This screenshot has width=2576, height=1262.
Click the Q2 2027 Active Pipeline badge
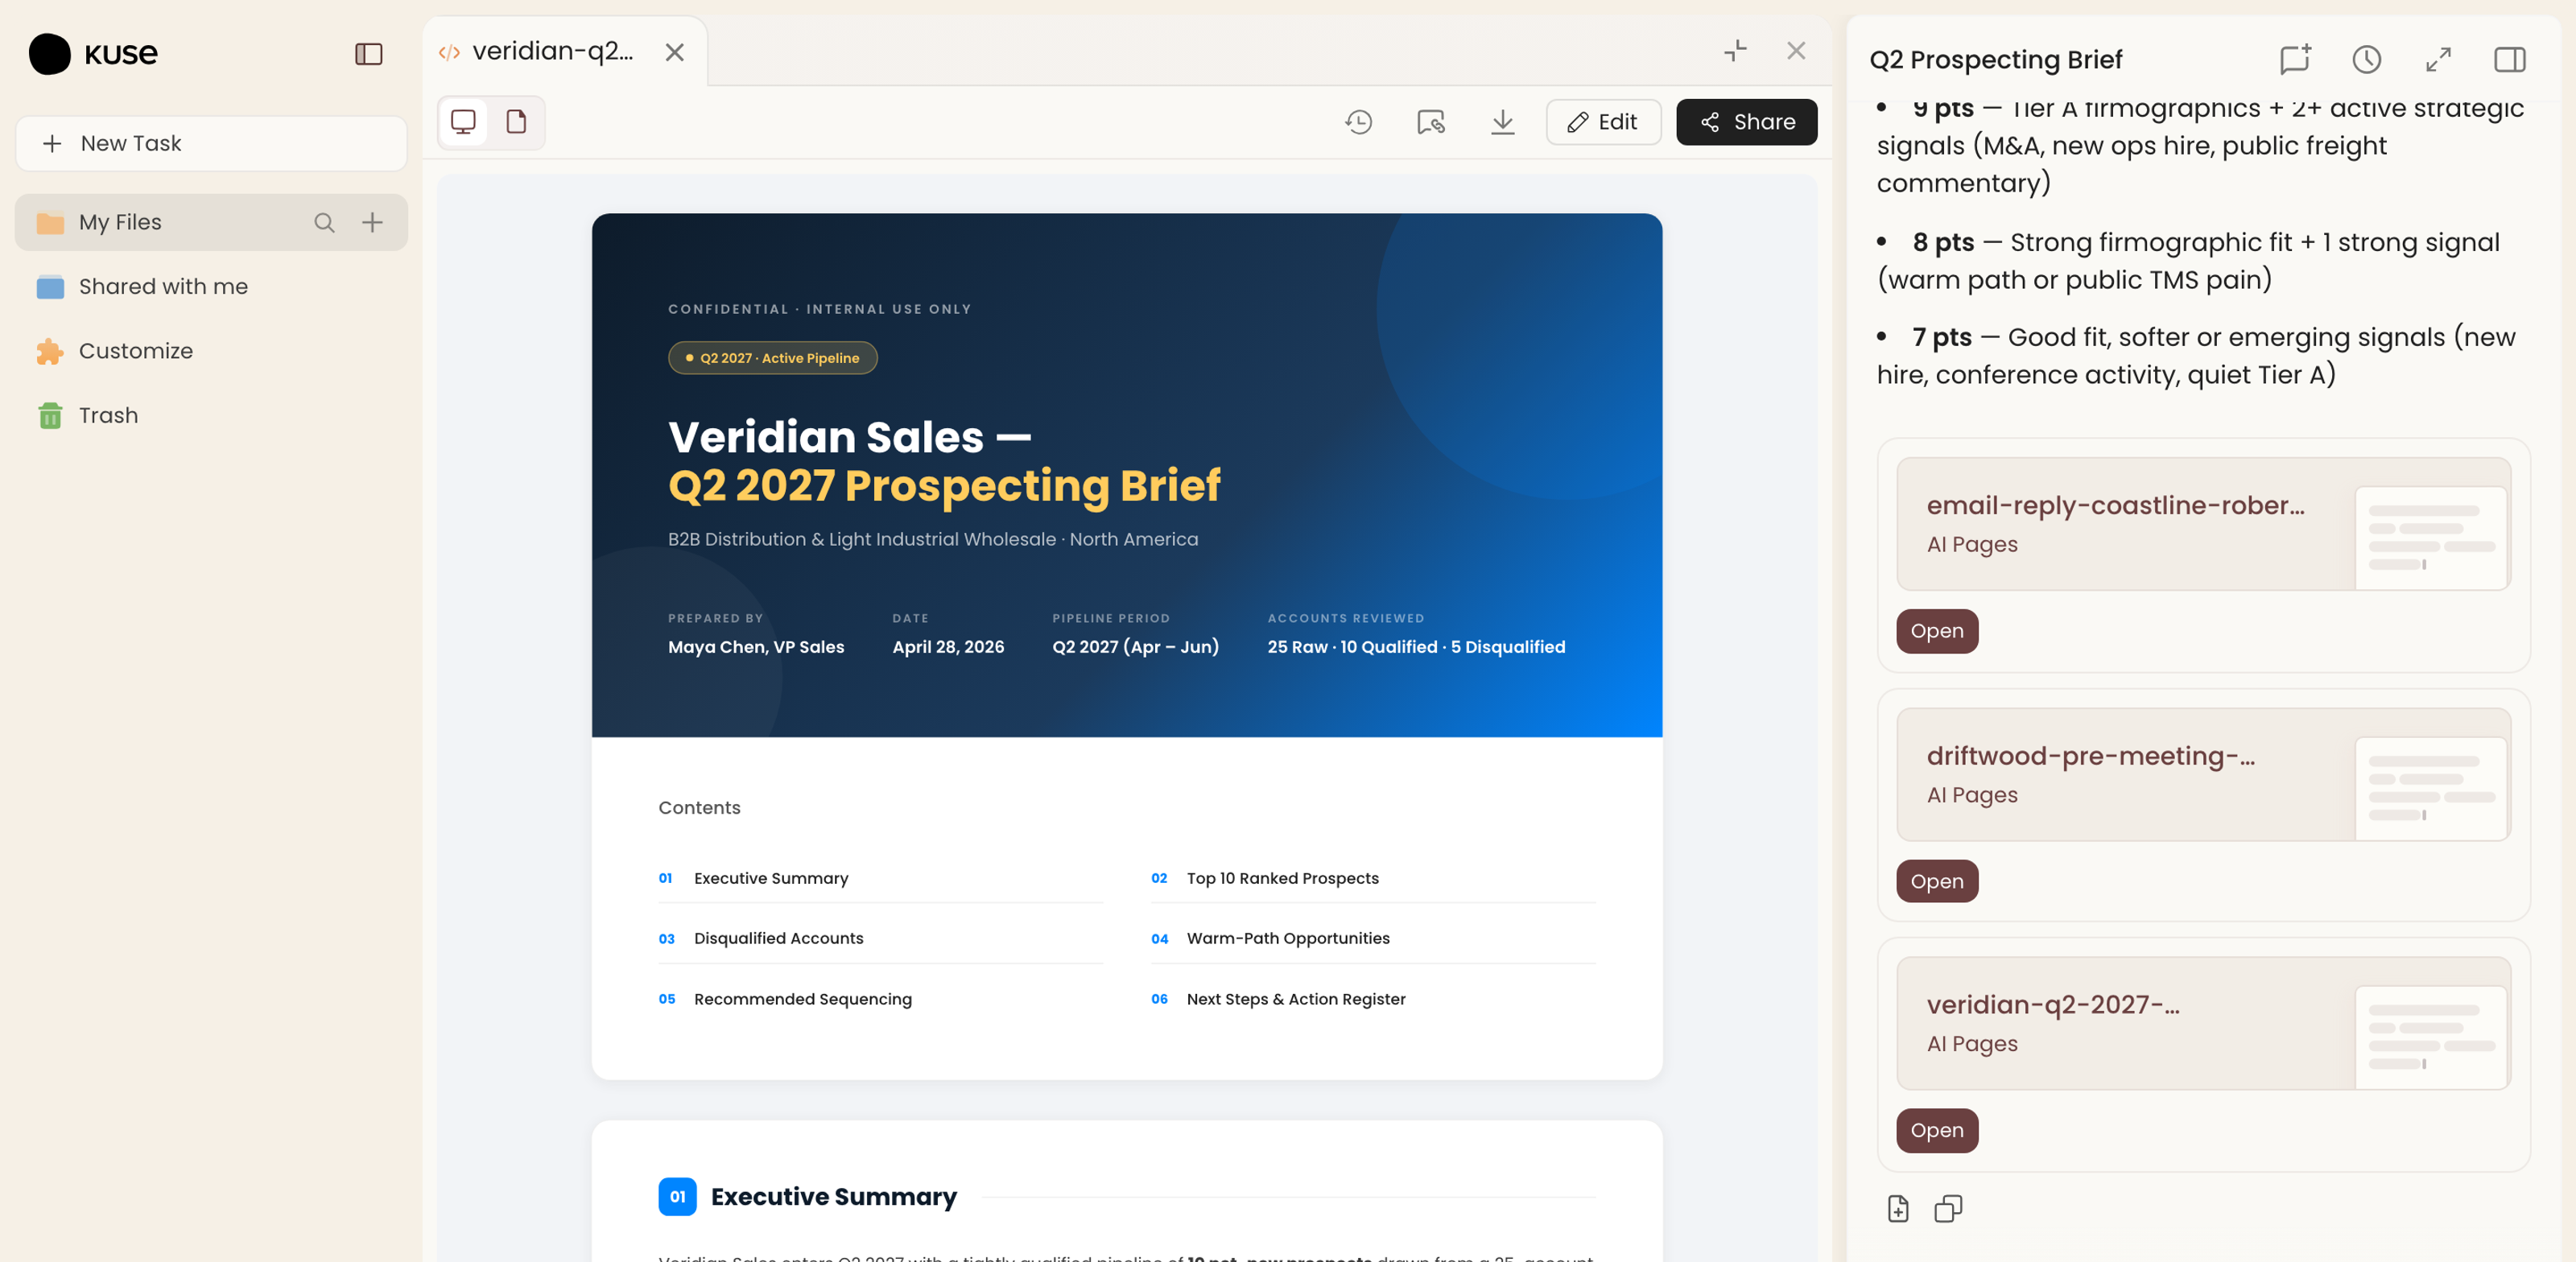coord(772,358)
